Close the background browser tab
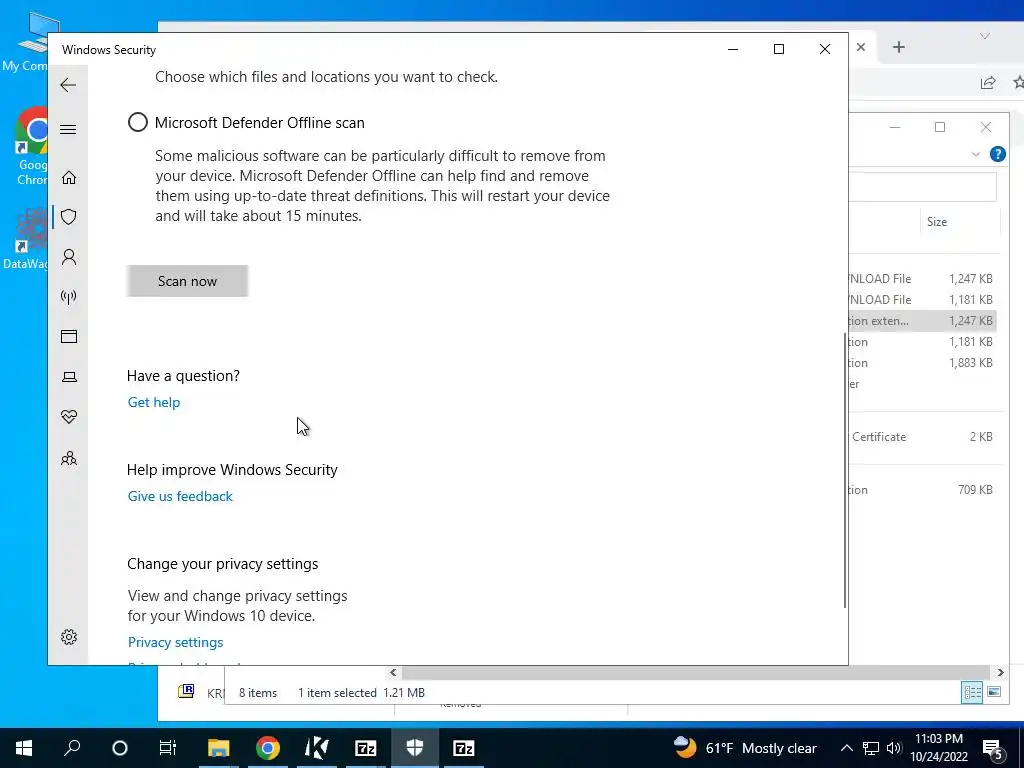The image size is (1024, 768). tap(861, 47)
